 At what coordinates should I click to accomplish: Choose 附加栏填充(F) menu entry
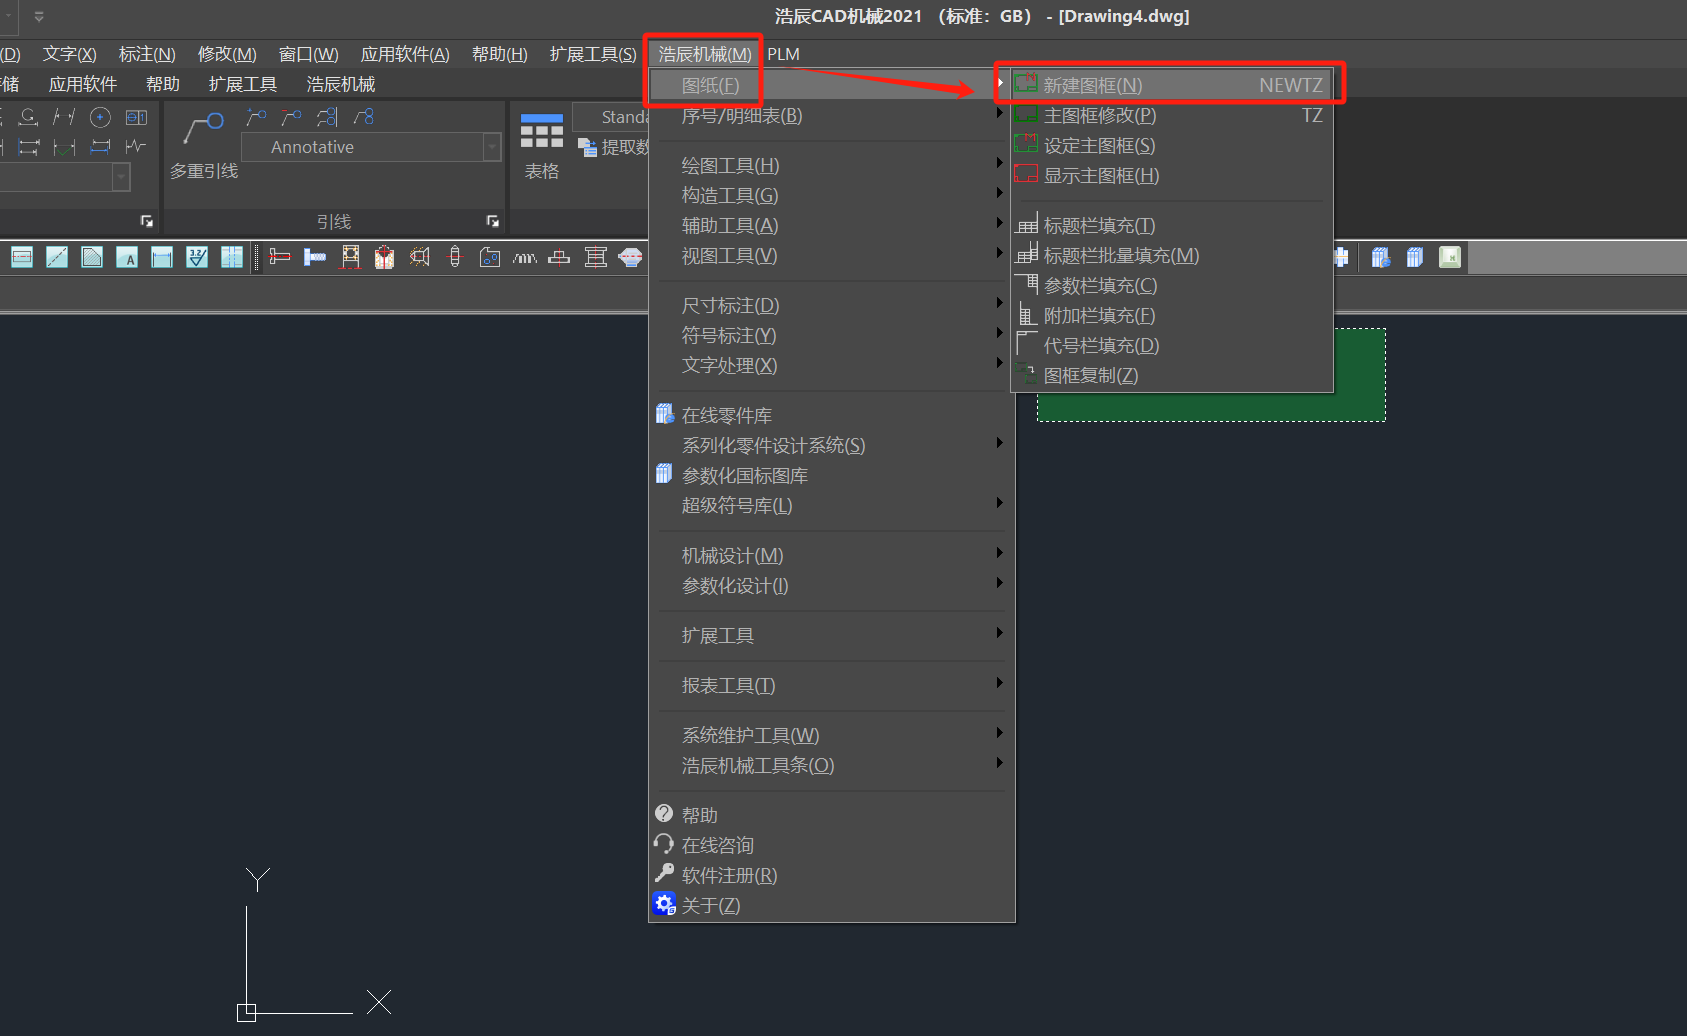pos(1171,316)
